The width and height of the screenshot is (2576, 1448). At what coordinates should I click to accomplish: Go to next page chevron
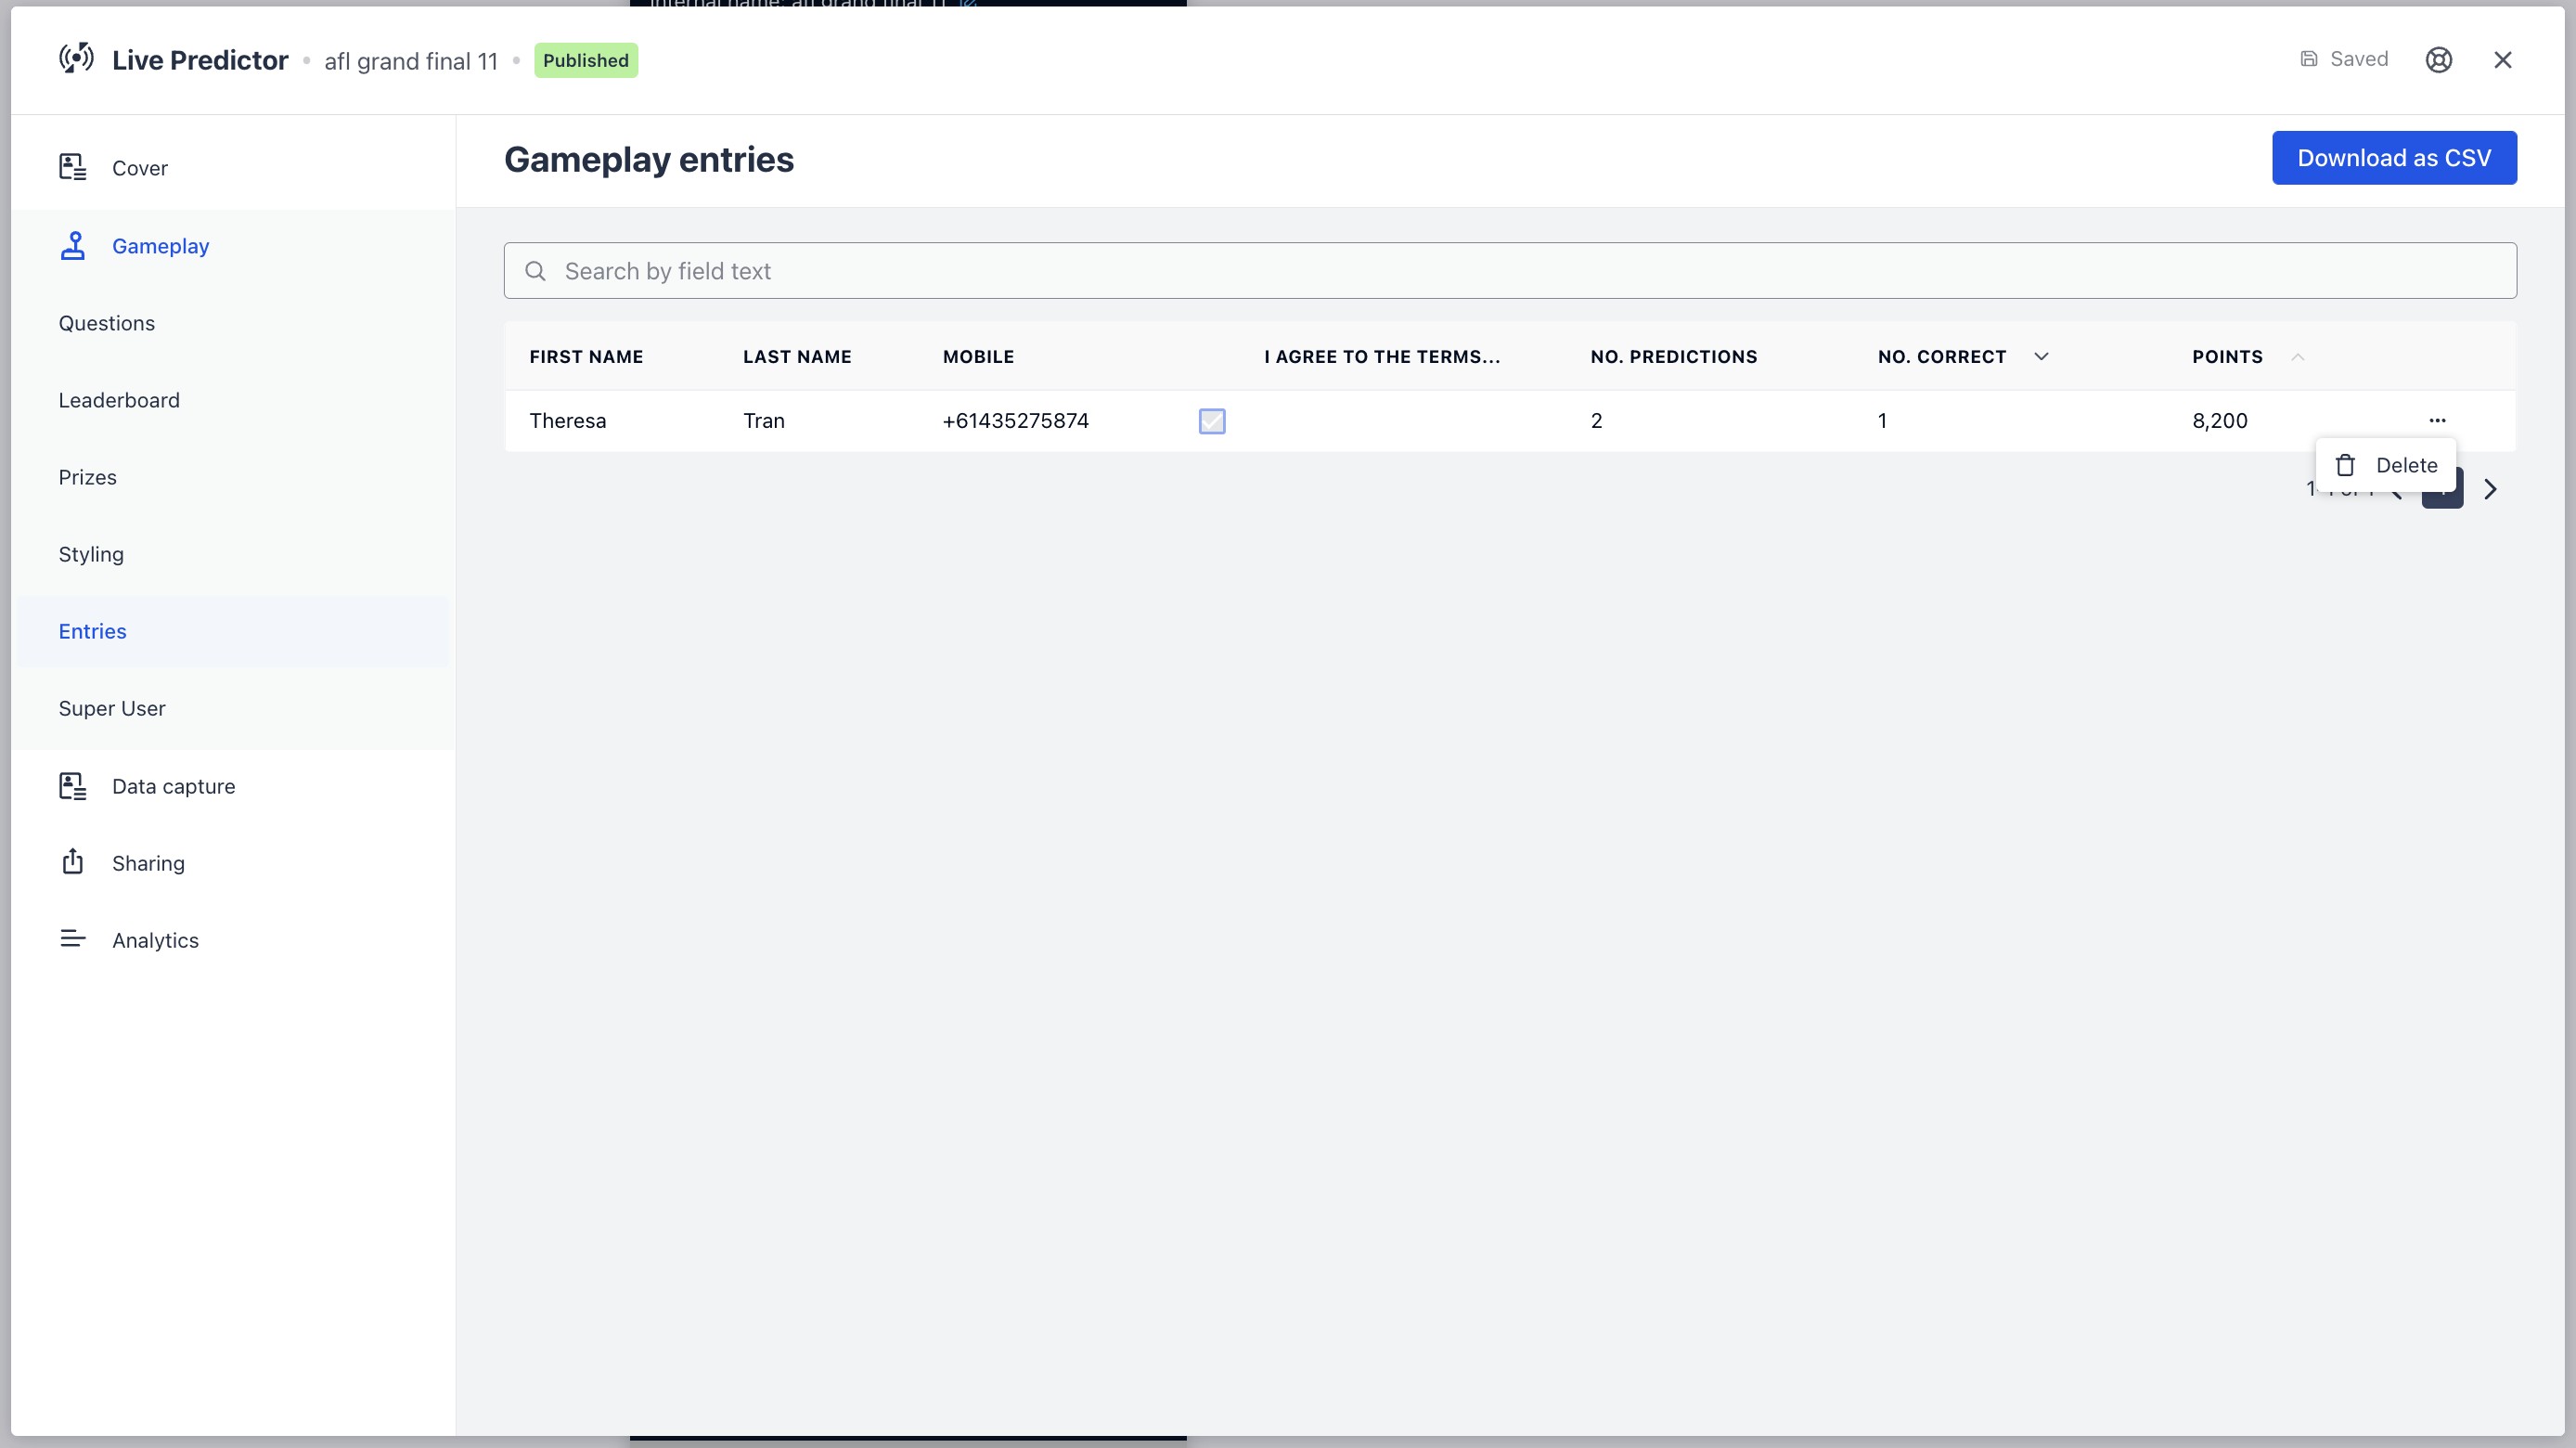click(x=2490, y=489)
